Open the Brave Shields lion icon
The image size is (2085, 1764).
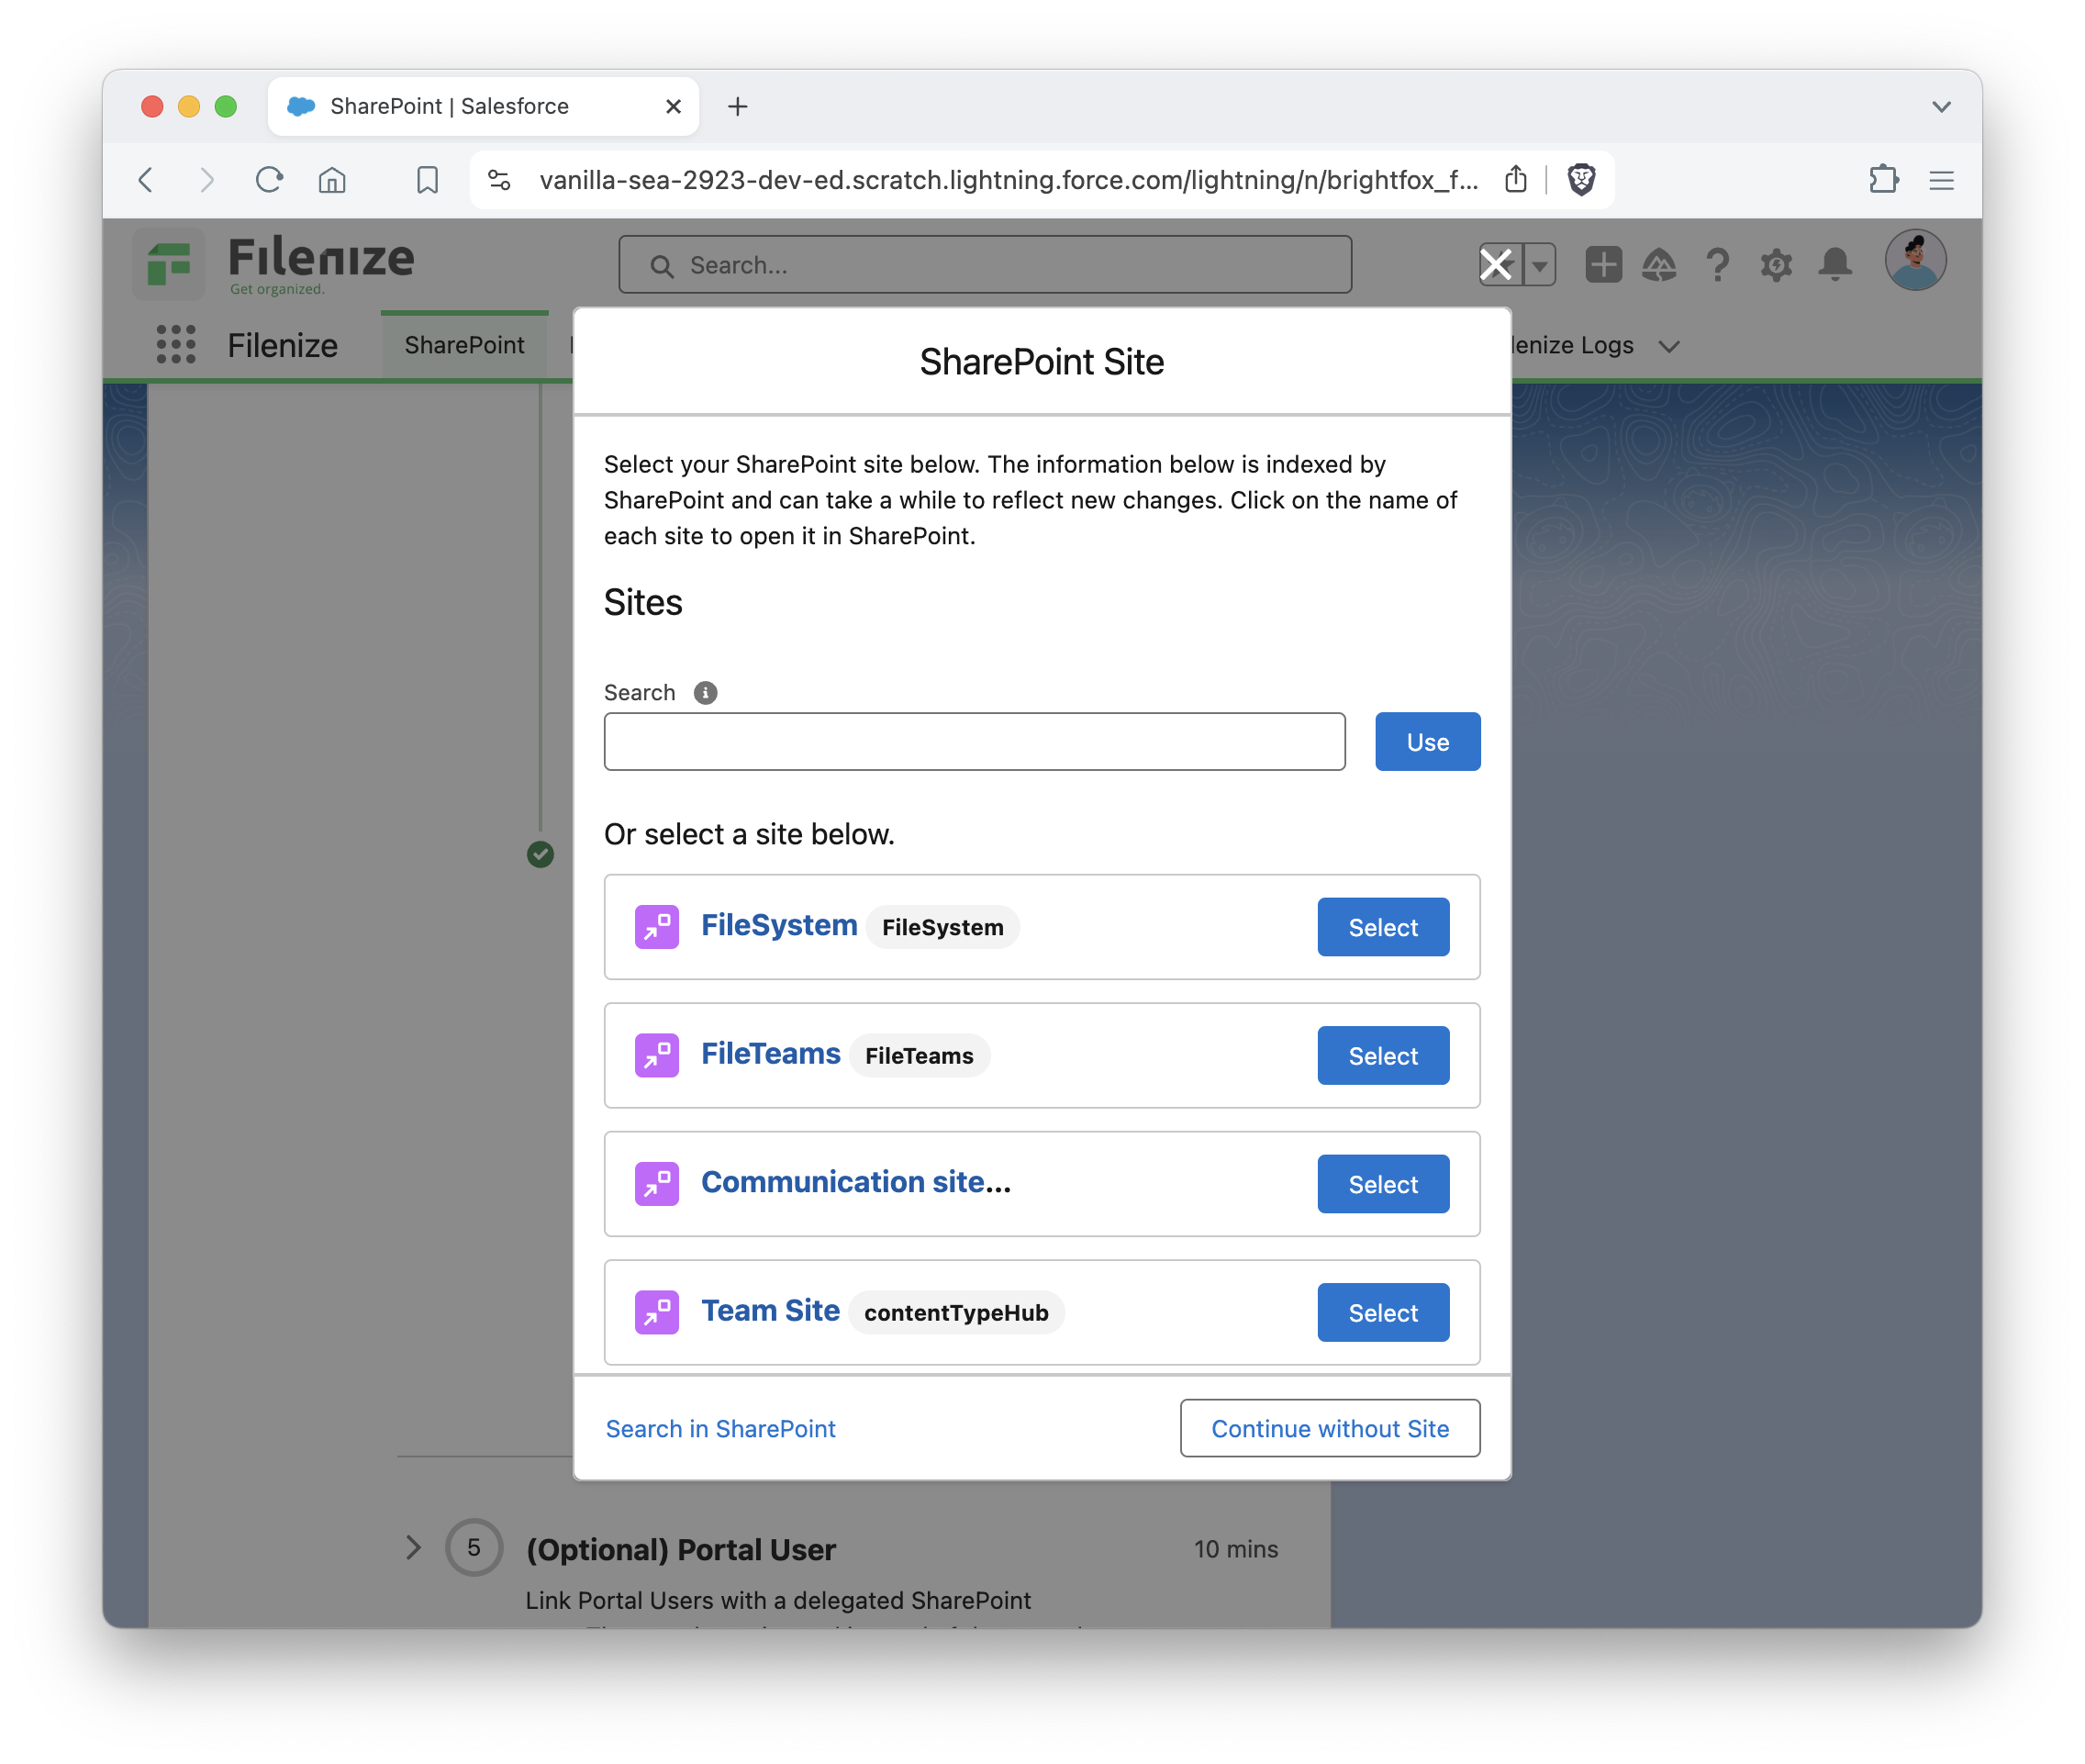(1581, 180)
